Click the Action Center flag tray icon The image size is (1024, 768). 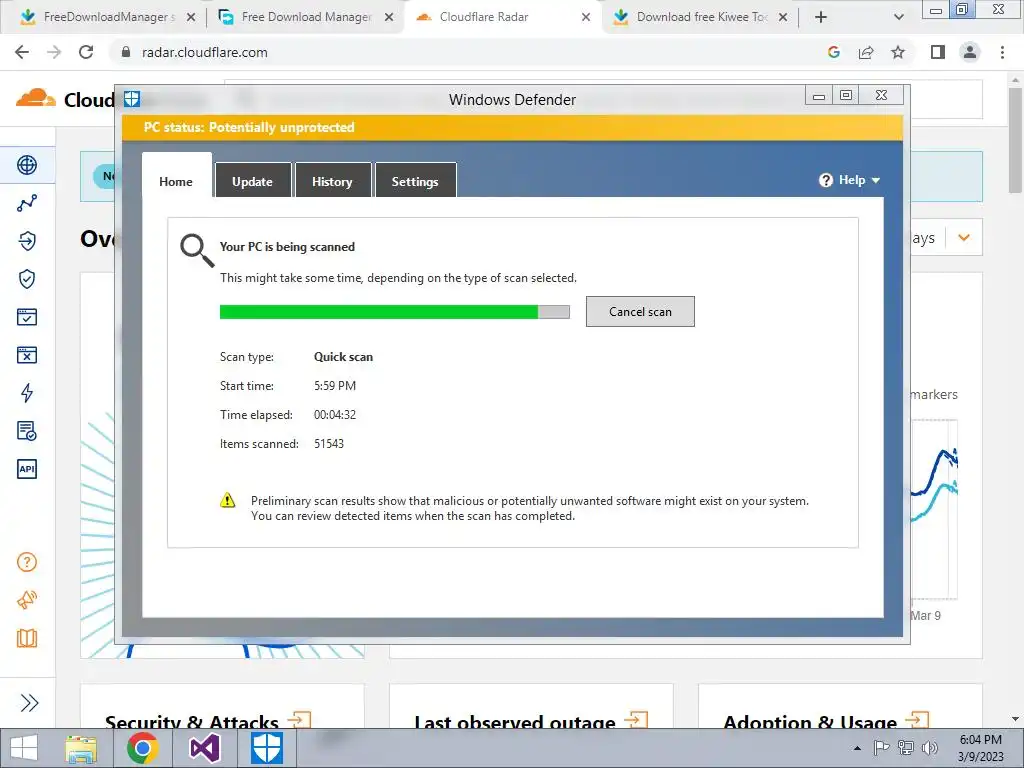[882, 748]
